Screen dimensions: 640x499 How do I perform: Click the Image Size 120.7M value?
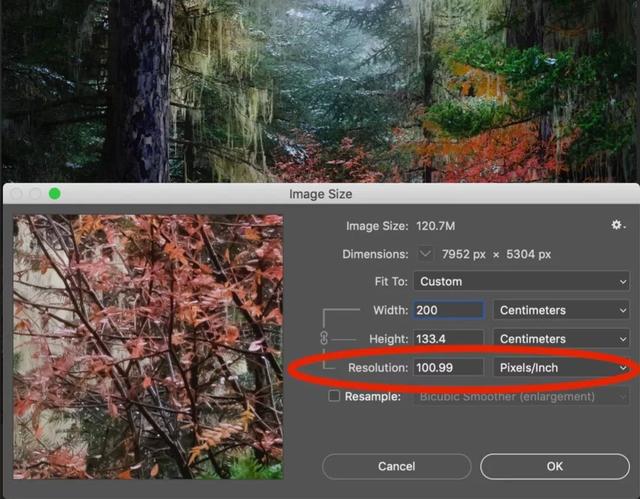point(436,226)
